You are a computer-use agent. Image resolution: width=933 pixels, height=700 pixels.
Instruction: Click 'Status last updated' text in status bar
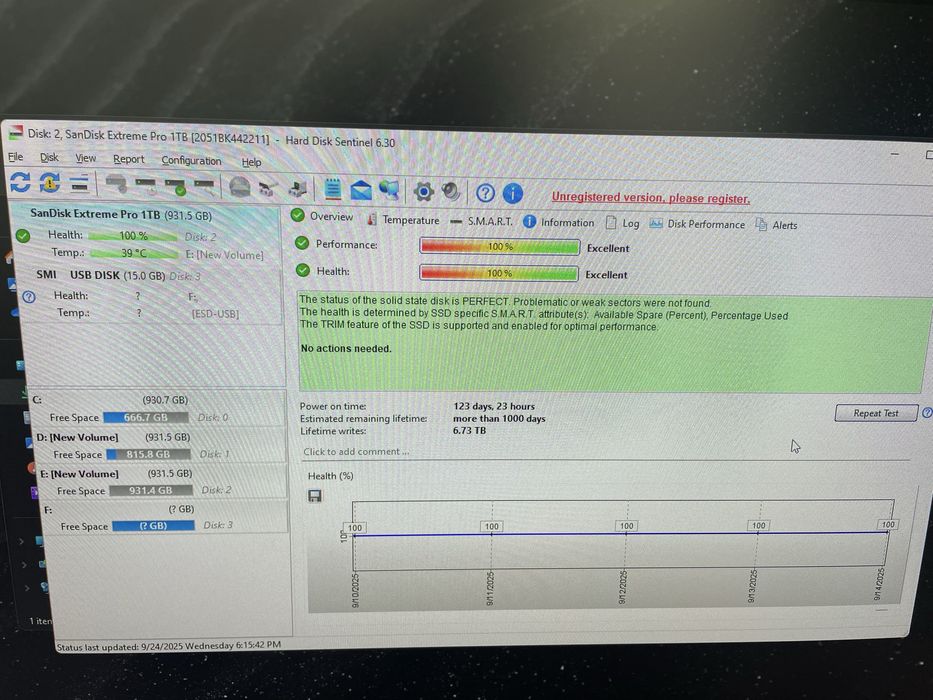tap(168, 645)
